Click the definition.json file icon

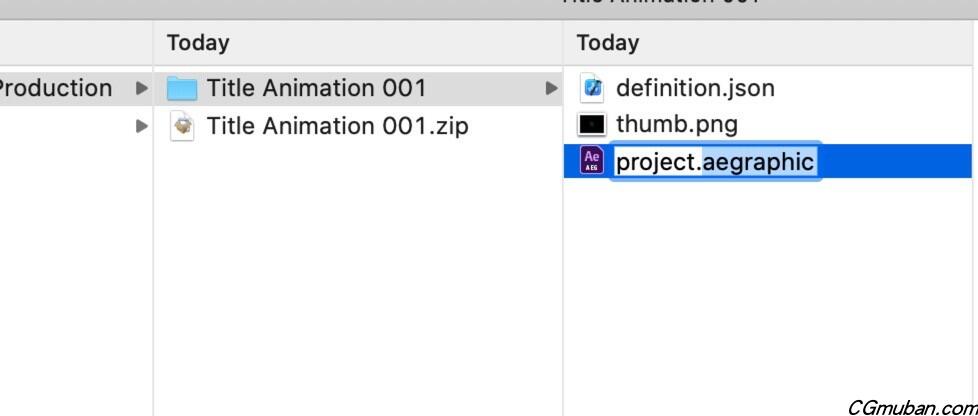point(592,89)
